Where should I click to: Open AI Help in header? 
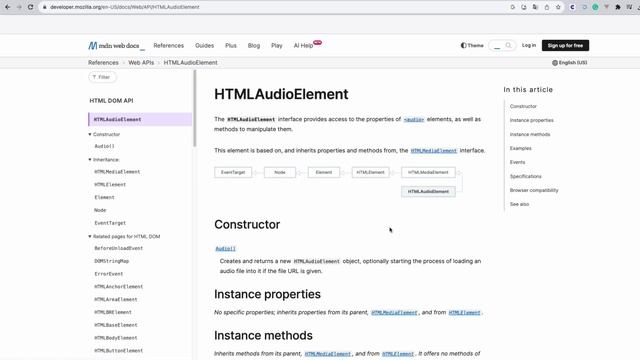coord(303,45)
